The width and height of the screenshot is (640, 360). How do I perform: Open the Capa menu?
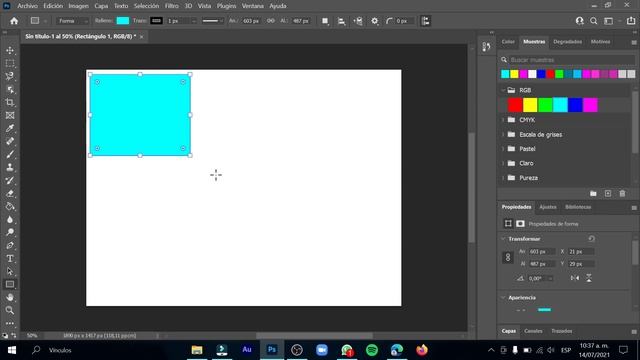click(101, 6)
